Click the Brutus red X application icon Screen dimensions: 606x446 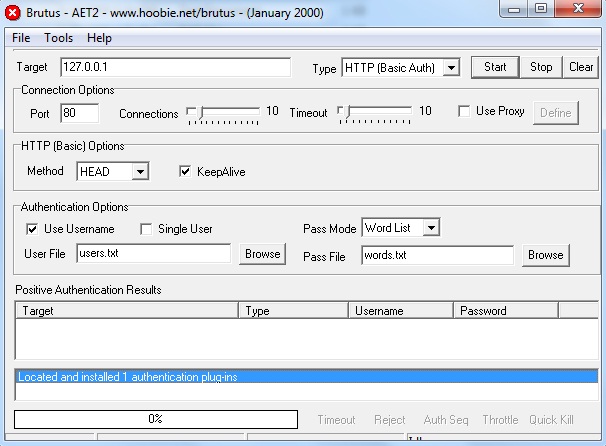[x=13, y=13]
